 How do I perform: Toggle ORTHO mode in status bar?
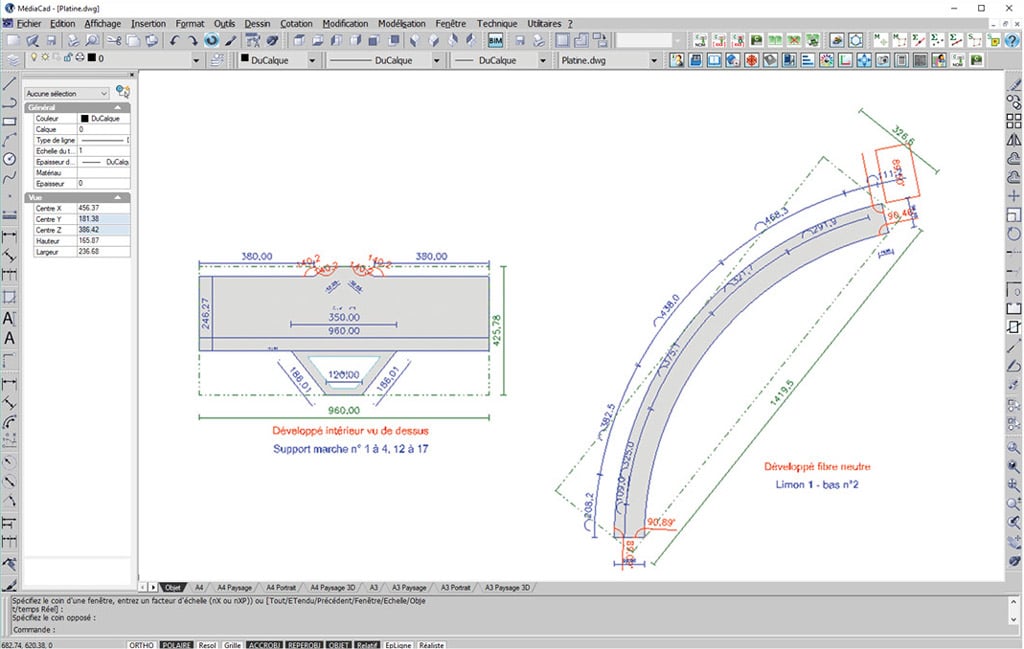(x=141, y=644)
